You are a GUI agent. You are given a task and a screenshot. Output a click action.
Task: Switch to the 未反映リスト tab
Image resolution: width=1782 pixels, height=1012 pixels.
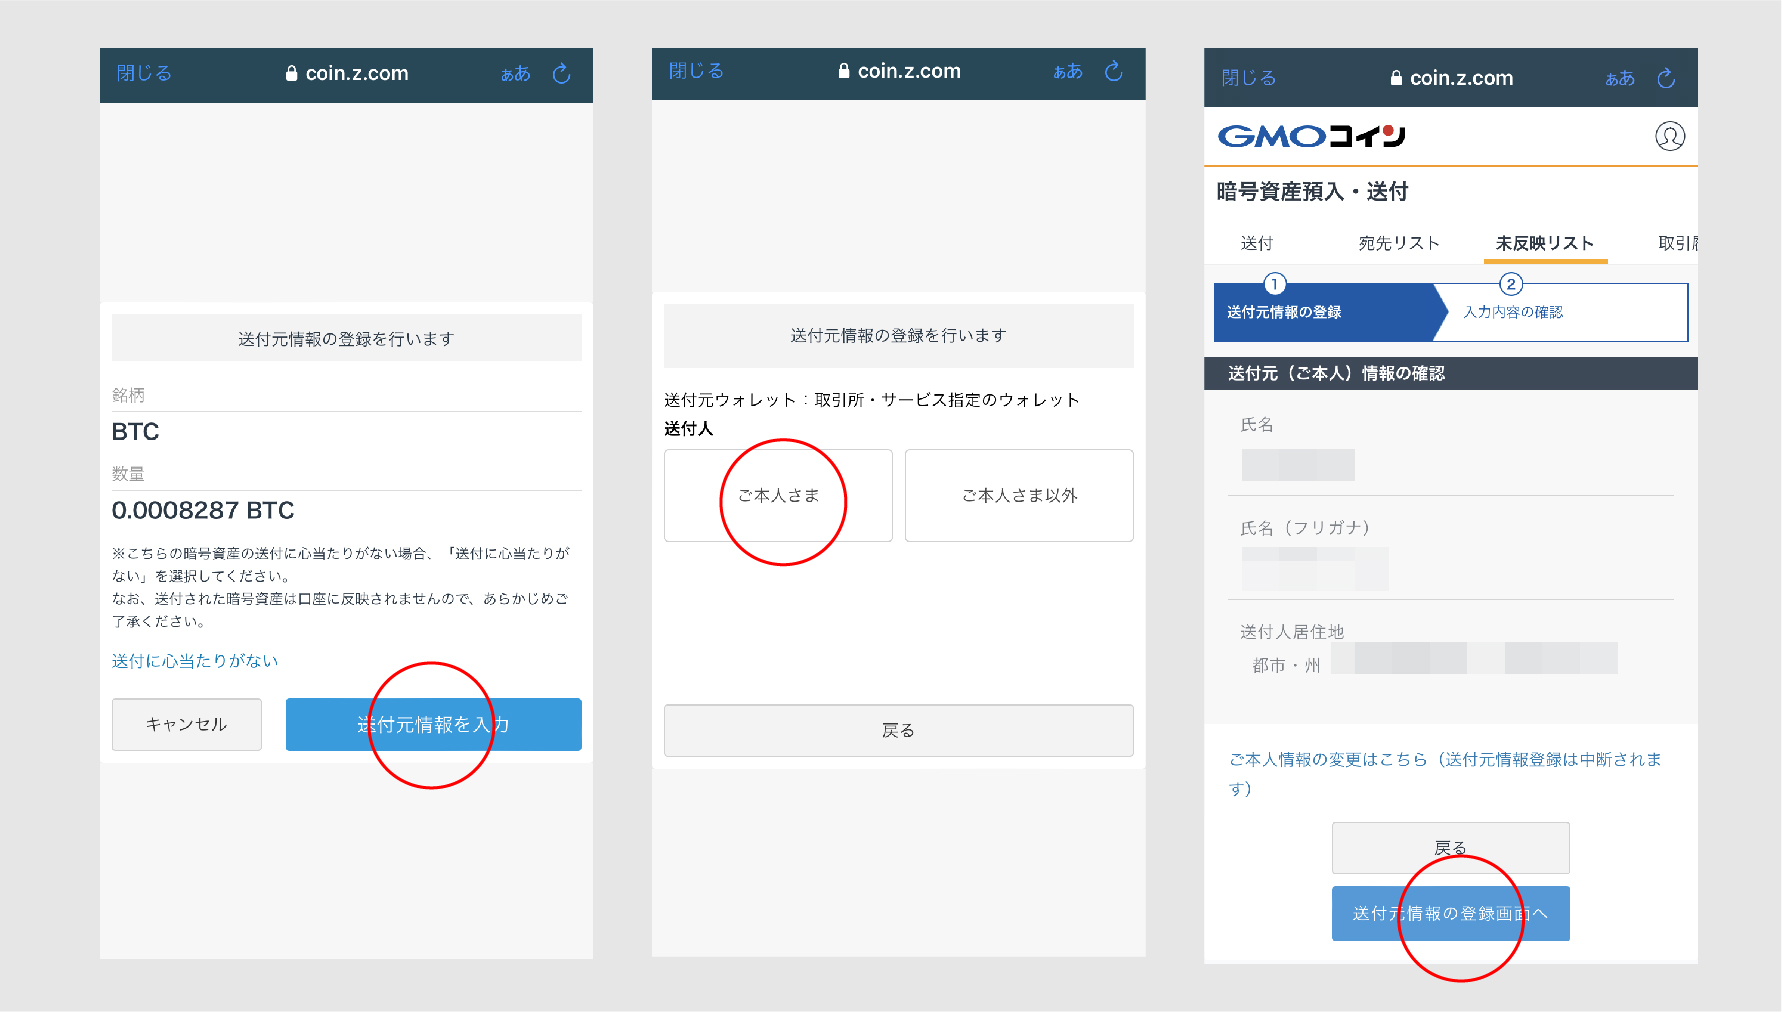tap(1545, 243)
